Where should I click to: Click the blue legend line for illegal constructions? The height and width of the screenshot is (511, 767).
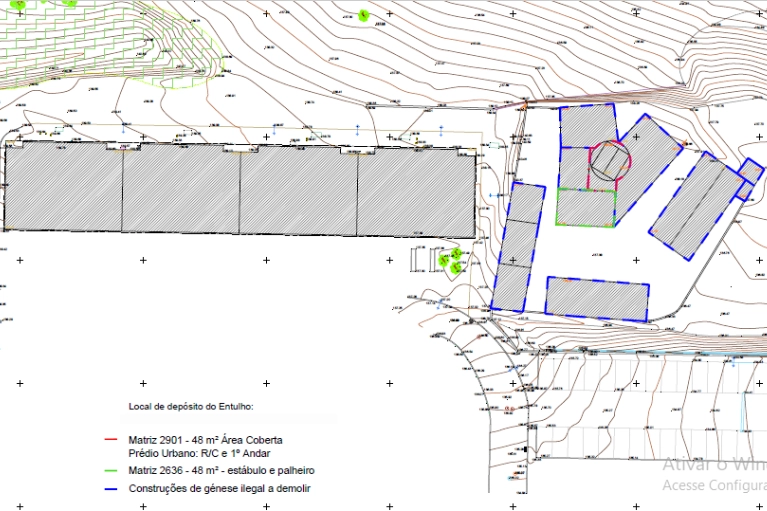coord(115,489)
